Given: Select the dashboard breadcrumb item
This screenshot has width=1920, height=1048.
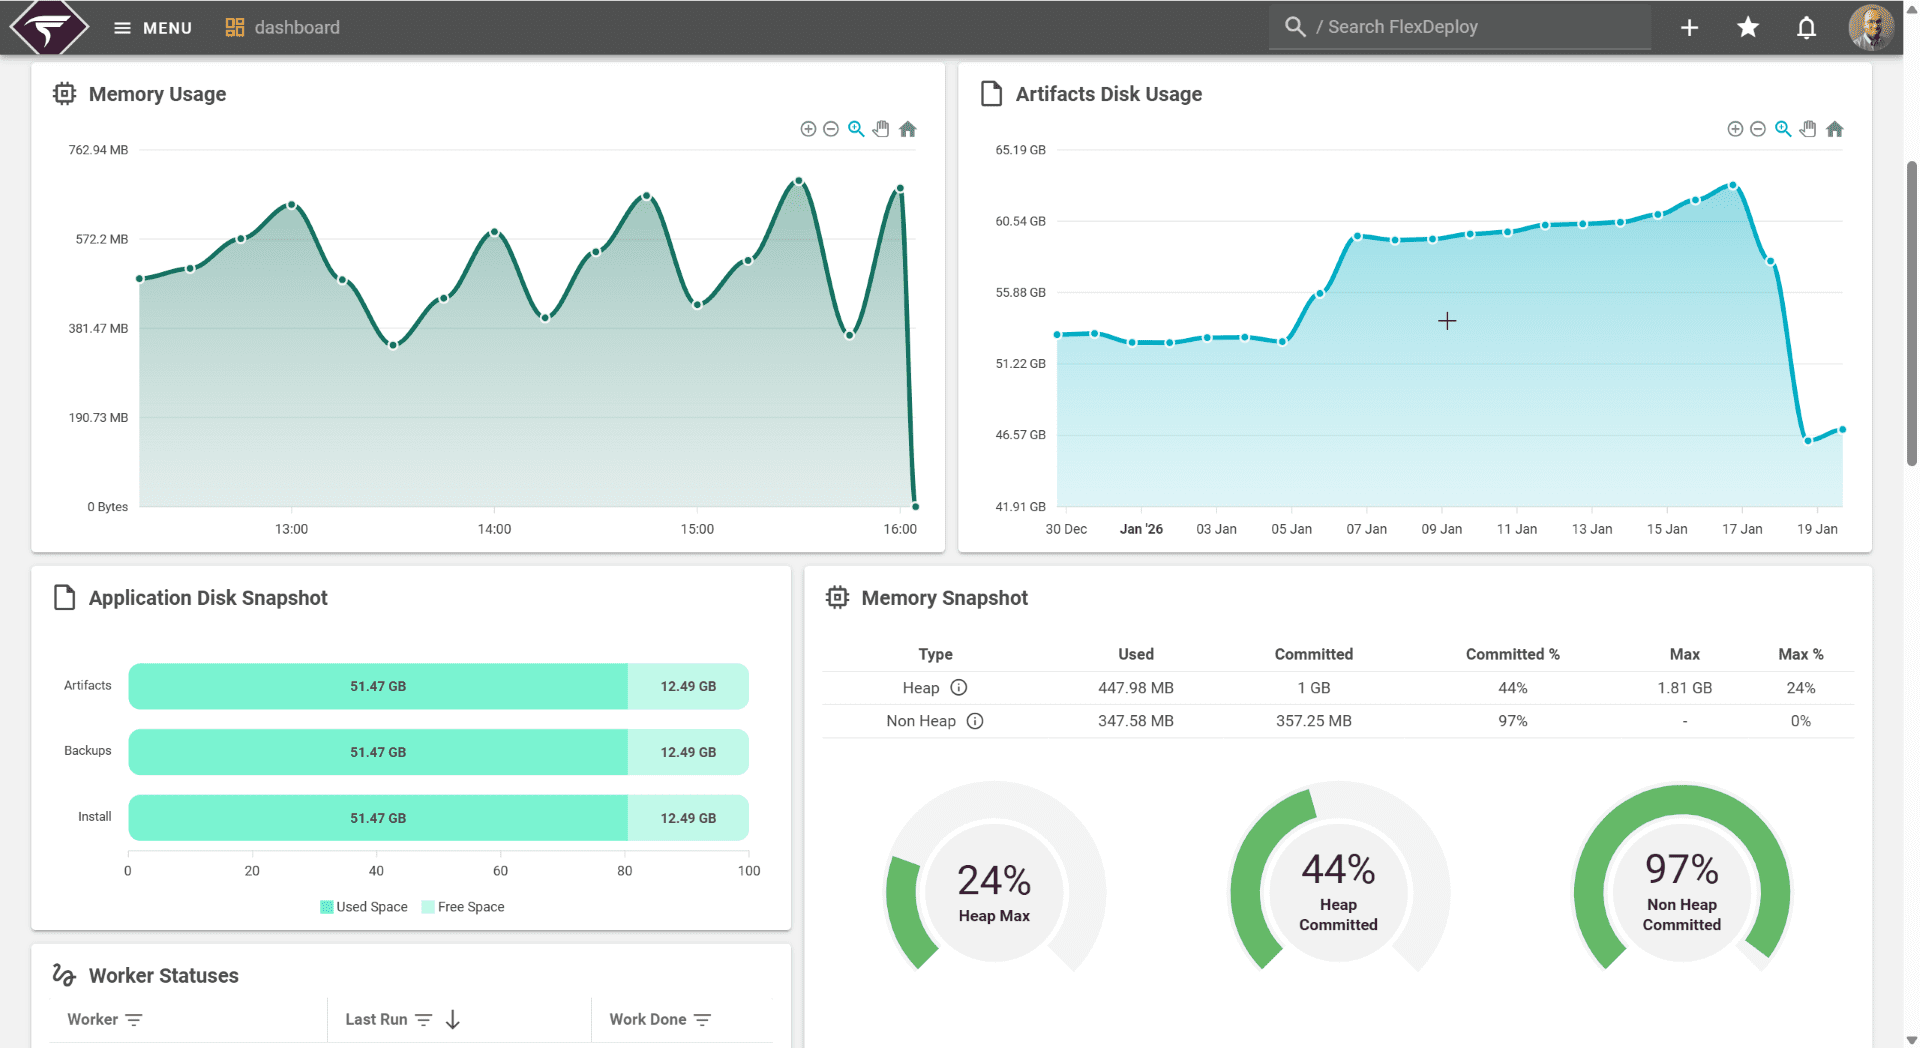Looking at the screenshot, I should 283,28.
